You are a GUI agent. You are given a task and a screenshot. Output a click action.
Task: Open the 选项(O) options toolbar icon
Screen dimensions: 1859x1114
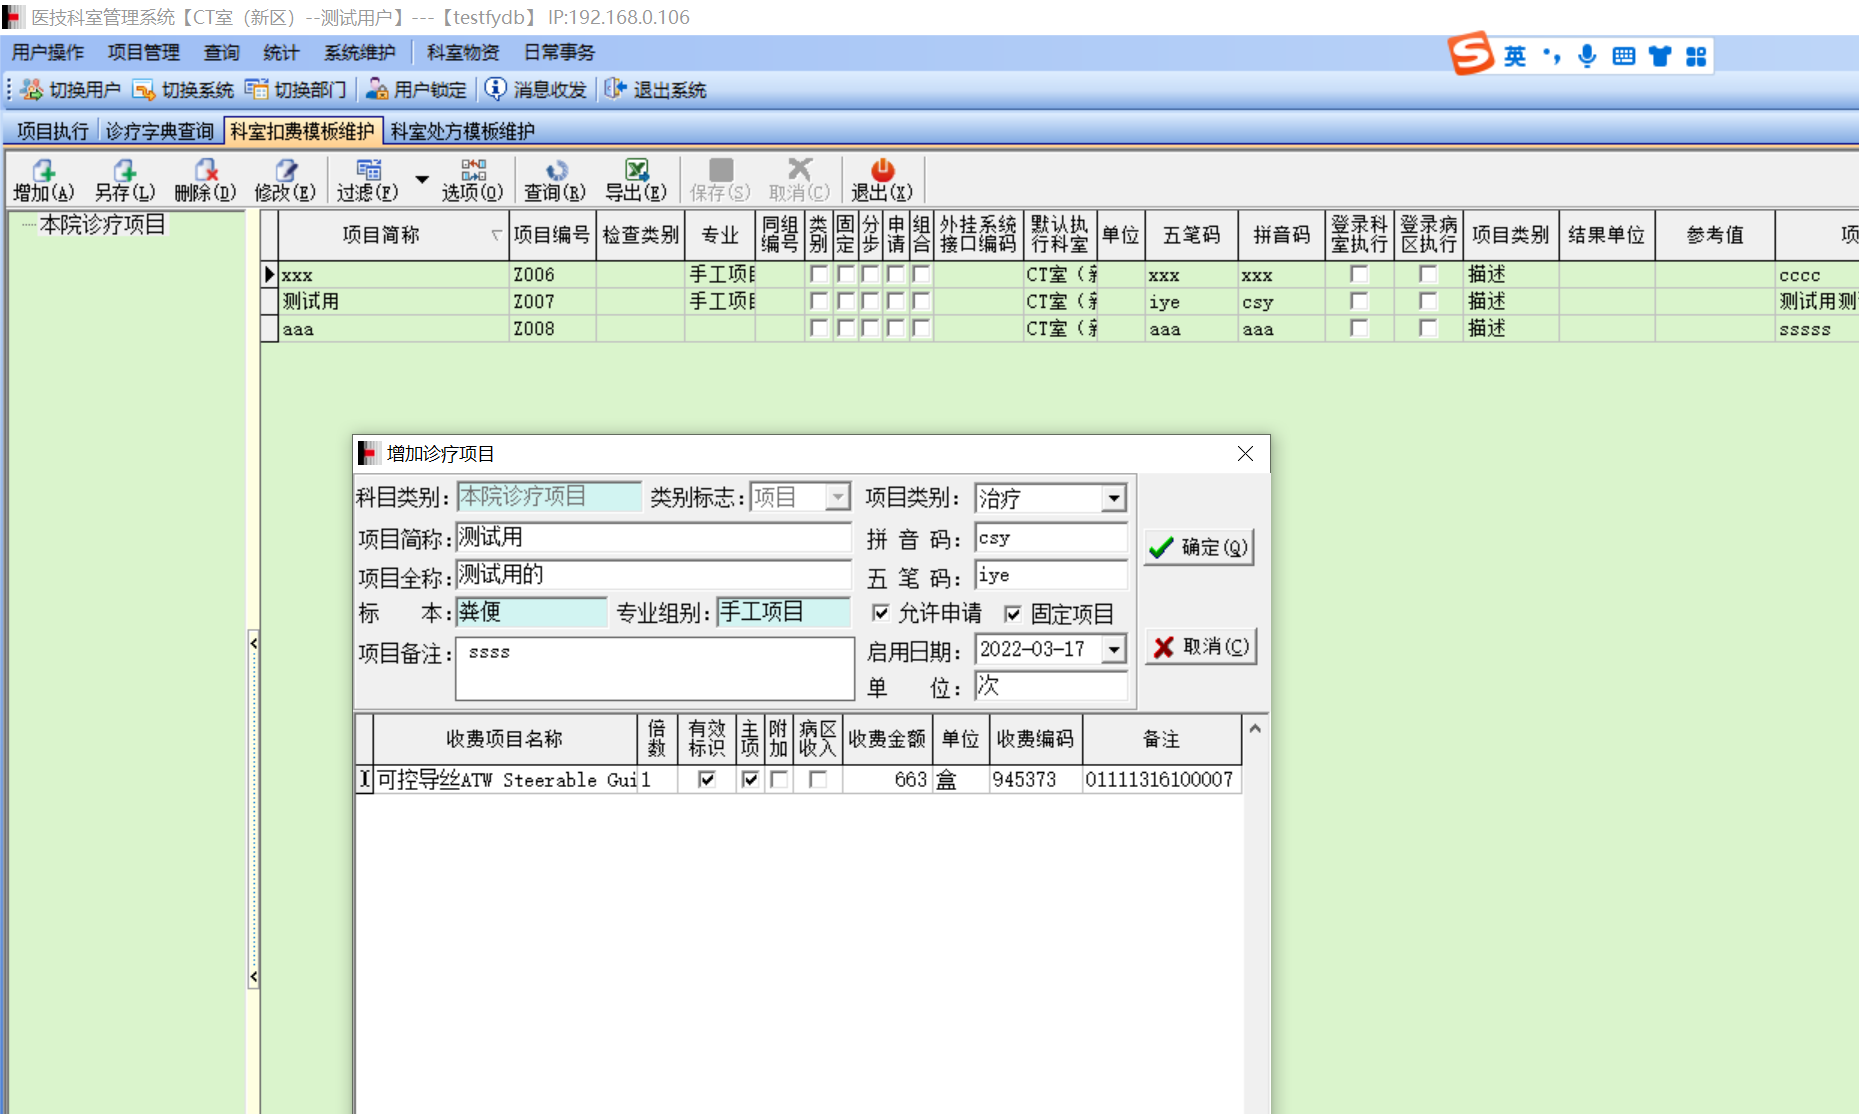click(x=473, y=171)
